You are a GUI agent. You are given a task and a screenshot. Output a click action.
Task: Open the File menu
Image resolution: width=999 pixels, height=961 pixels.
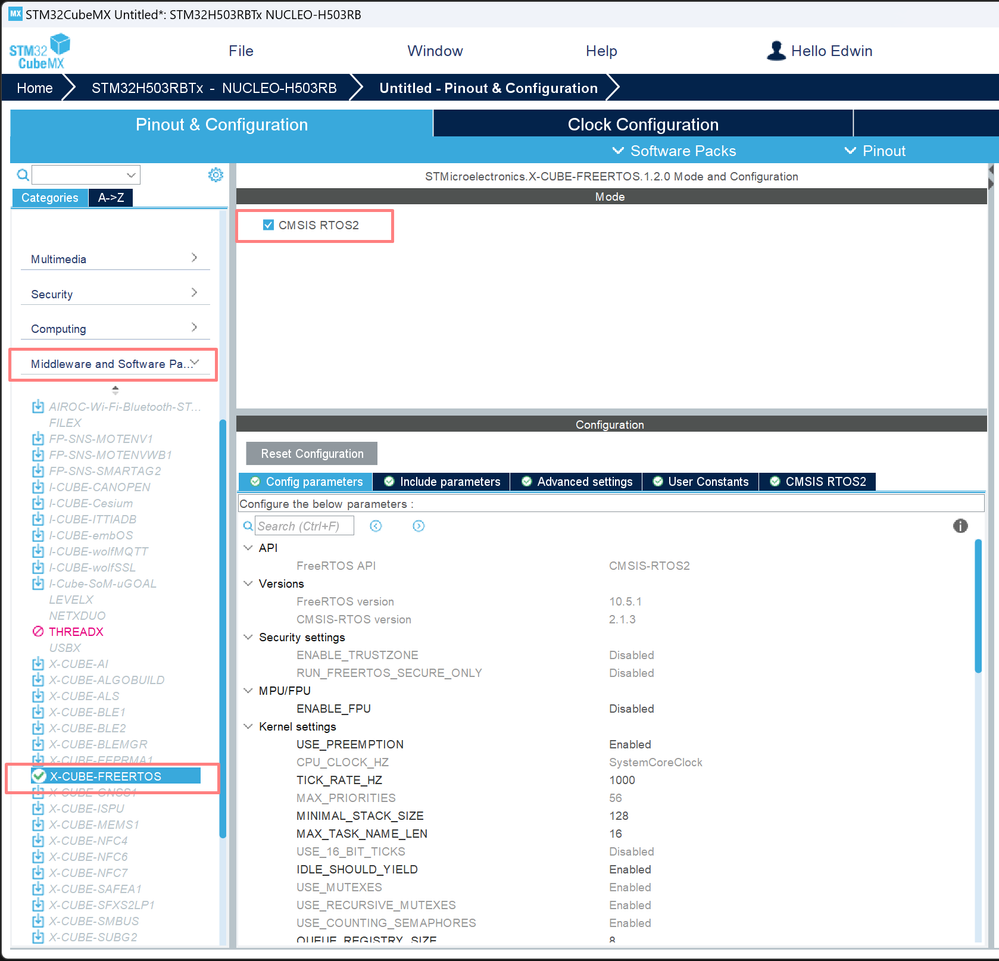(x=241, y=51)
